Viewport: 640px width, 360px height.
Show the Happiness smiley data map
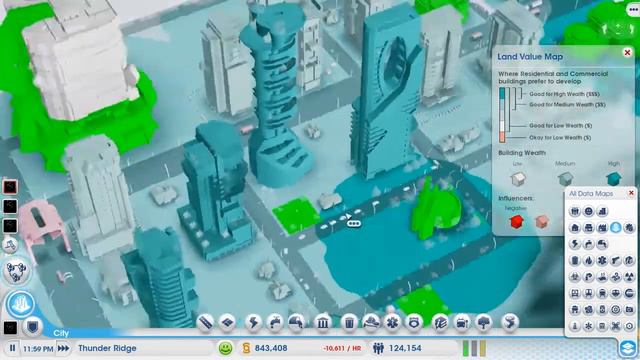[589, 211]
